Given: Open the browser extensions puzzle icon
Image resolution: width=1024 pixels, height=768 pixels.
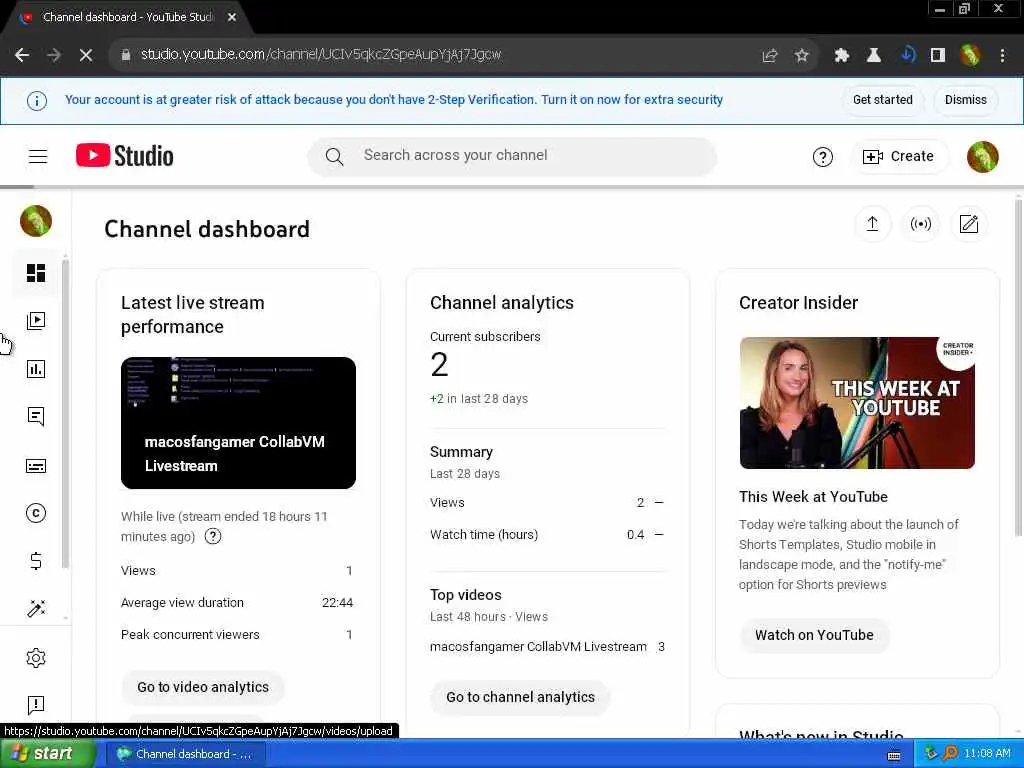Looking at the screenshot, I should pos(842,56).
